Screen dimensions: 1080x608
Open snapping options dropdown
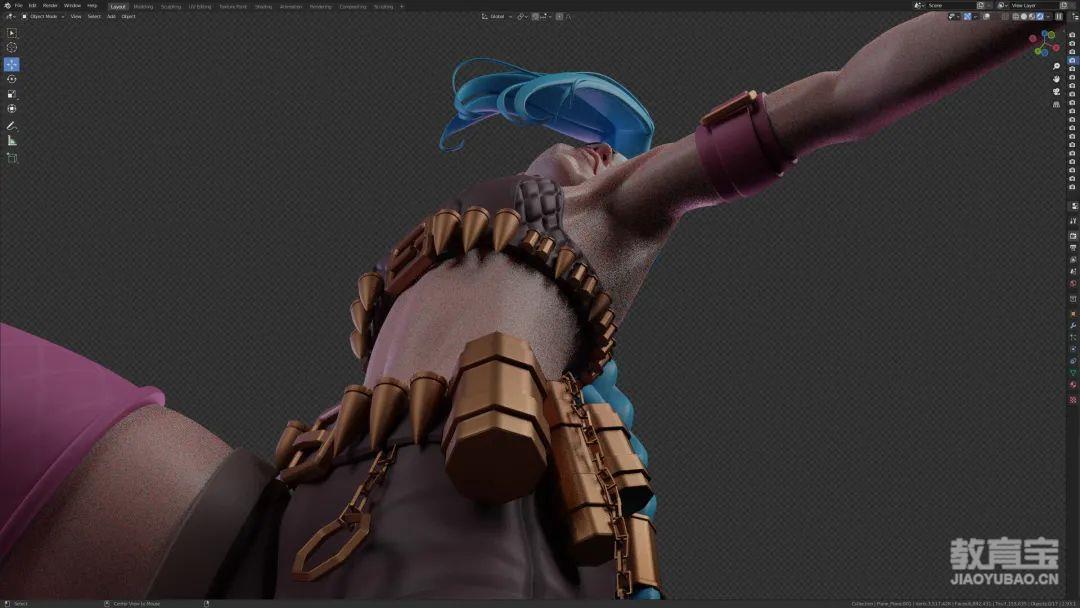click(x=546, y=17)
